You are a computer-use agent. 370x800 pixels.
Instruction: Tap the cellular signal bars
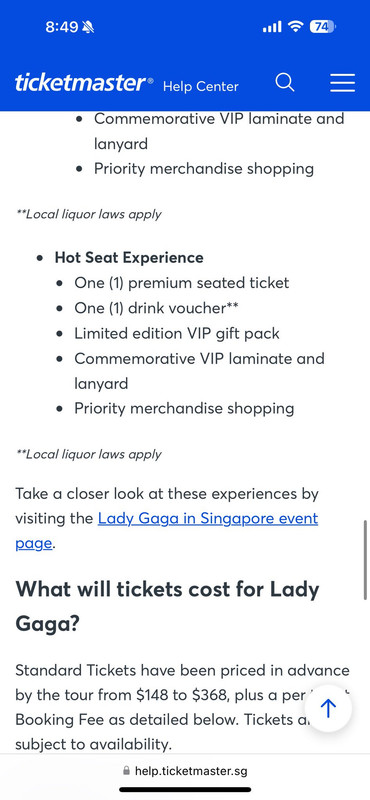tap(272, 27)
